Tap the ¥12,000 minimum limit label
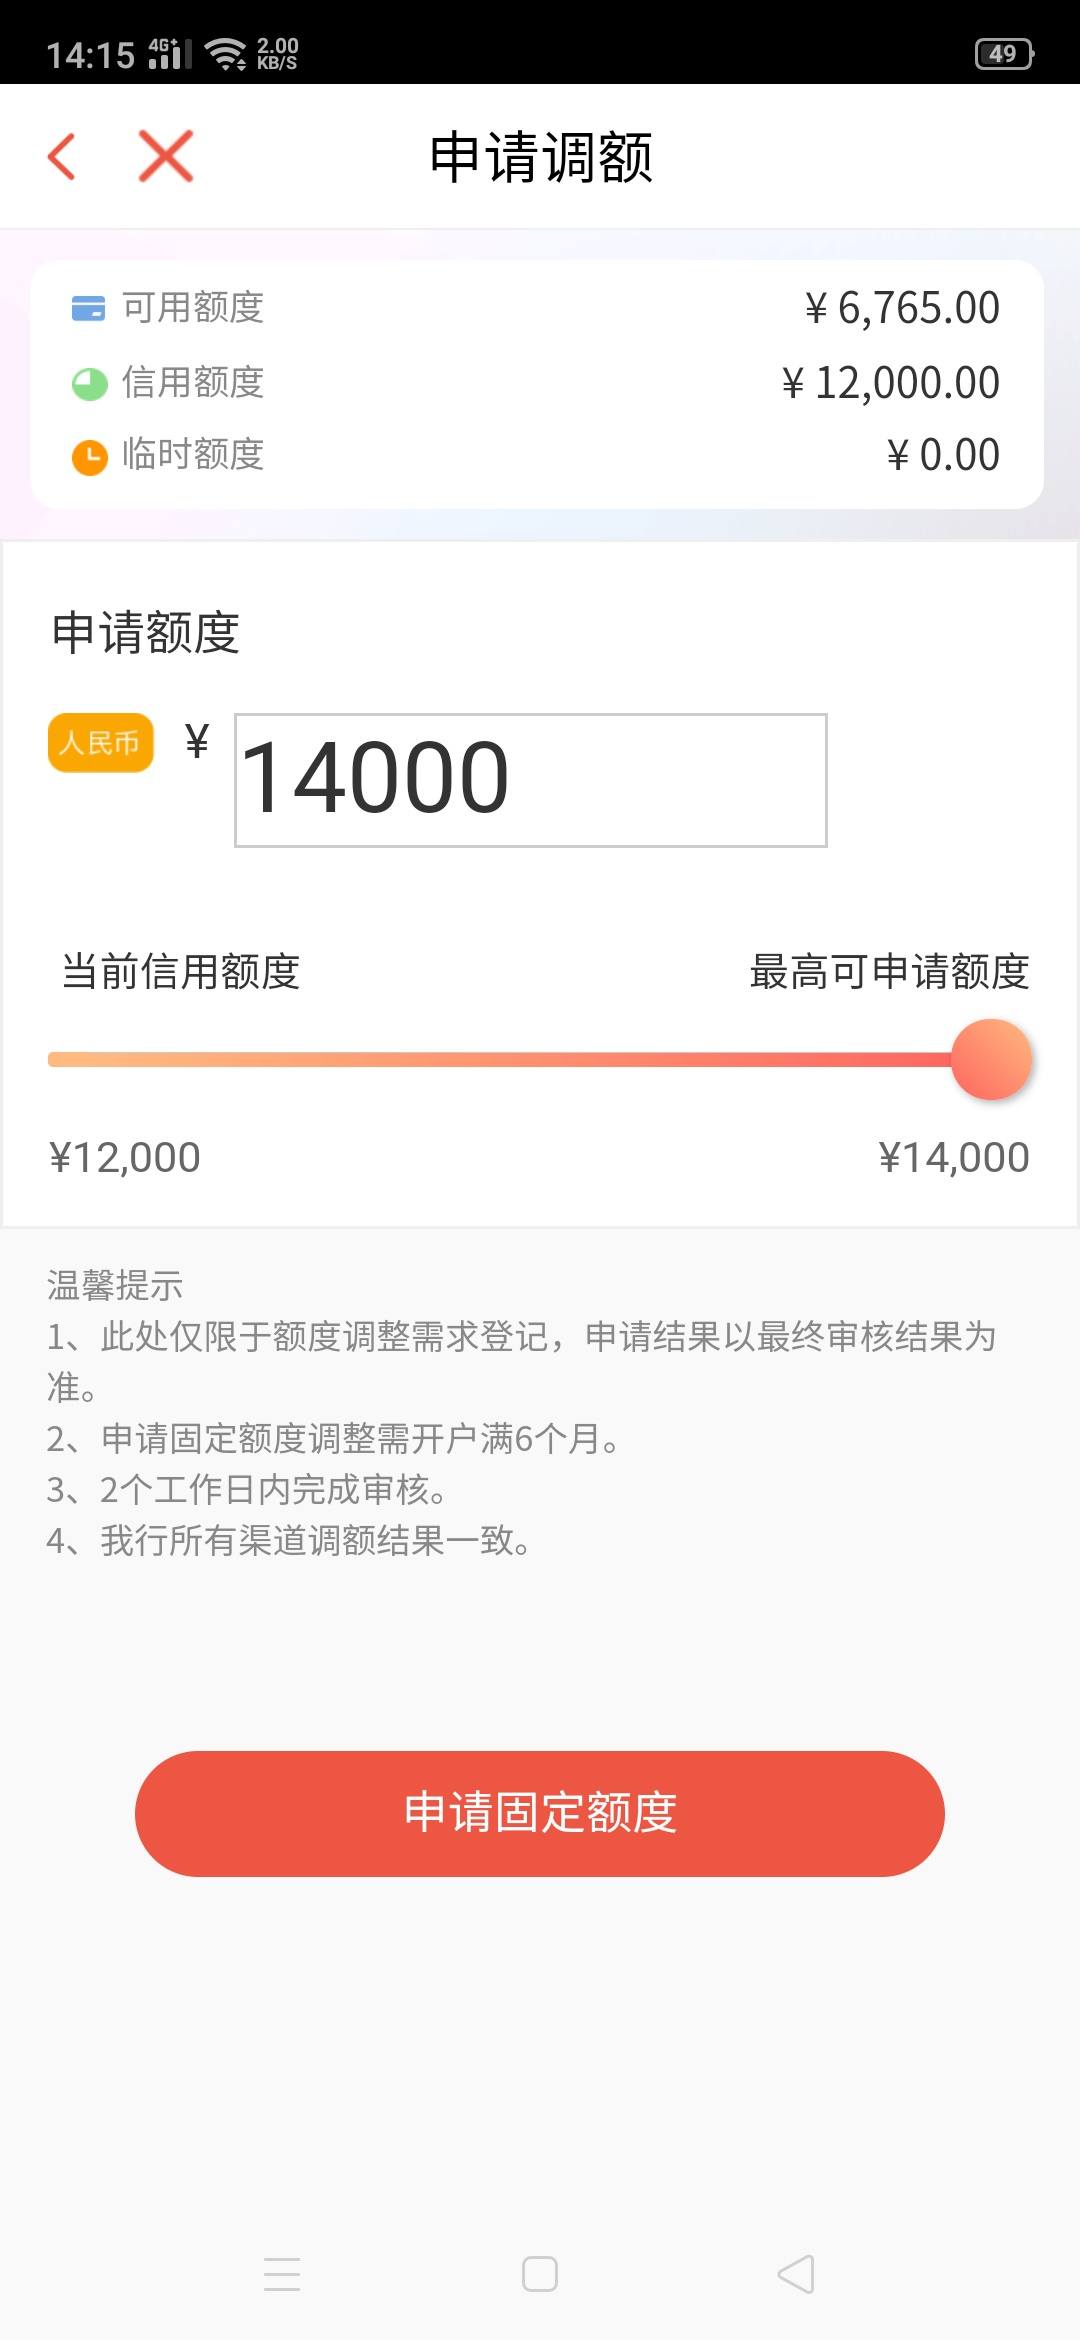This screenshot has height=2340, width=1080. pyautogui.click(x=125, y=1158)
